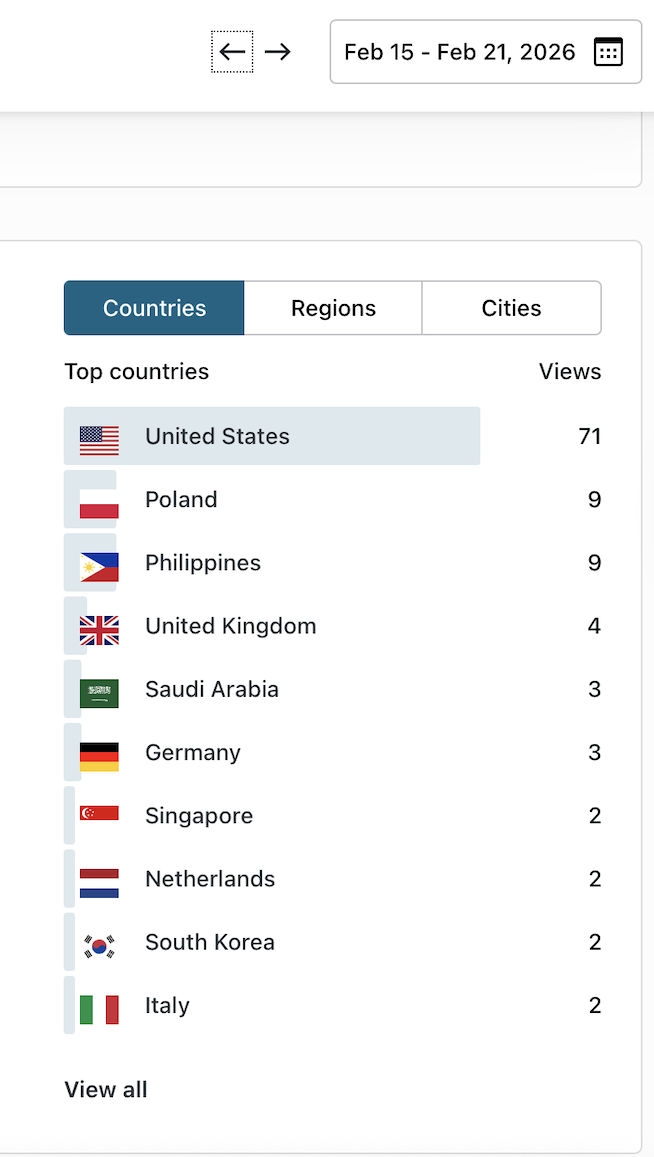Click the Singapore flag icon
The height and width of the screenshot is (1157, 654).
pyautogui.click(x=99, y=816)
